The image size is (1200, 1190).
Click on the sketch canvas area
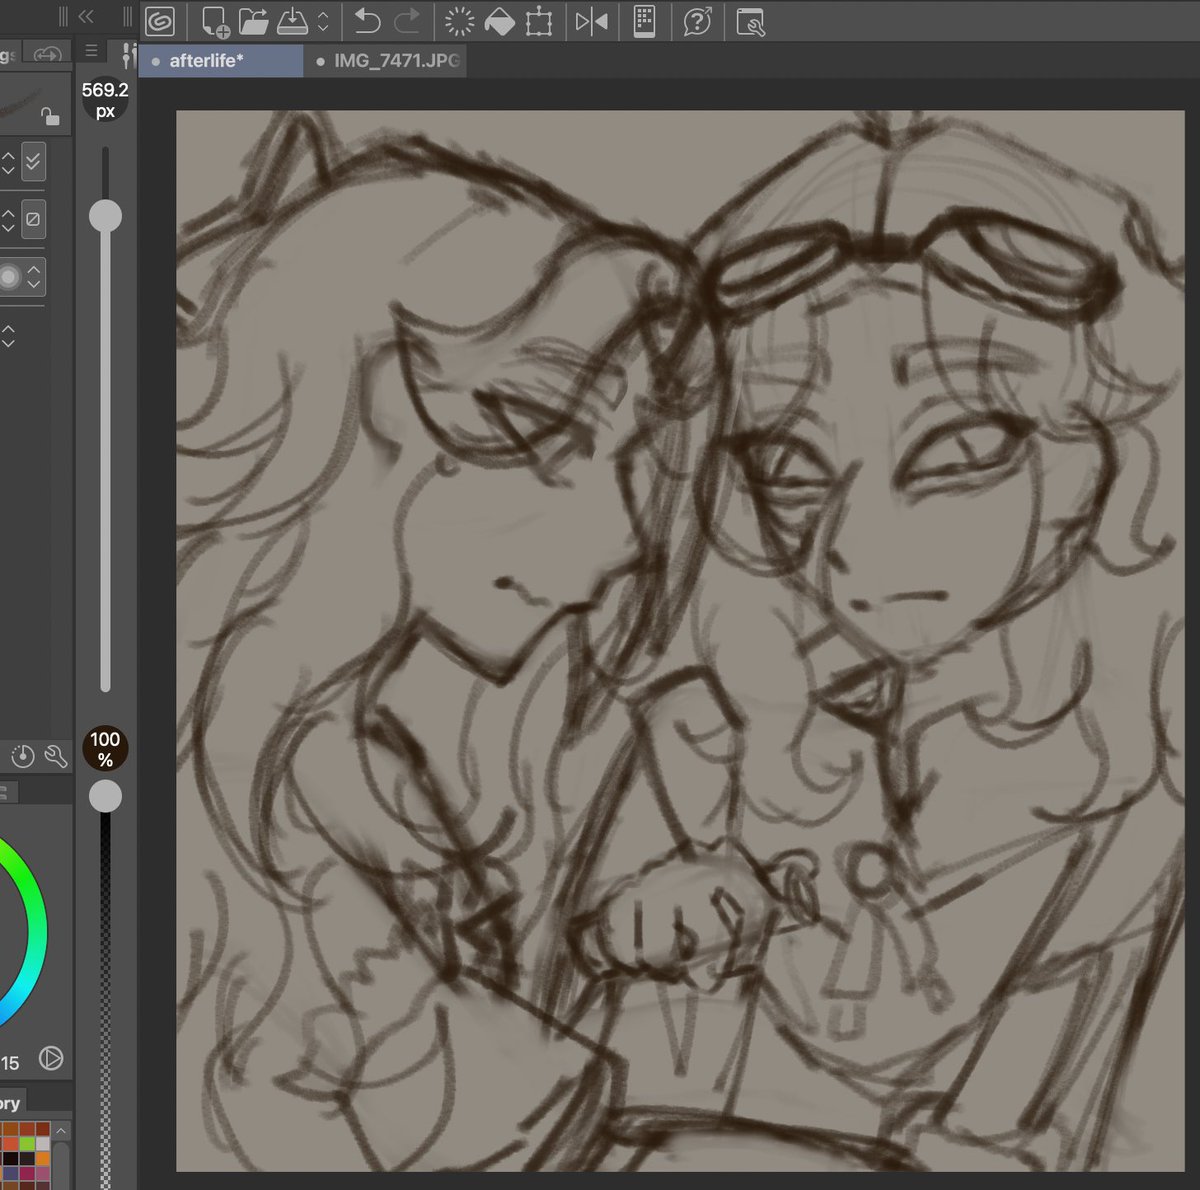[680, 640]
